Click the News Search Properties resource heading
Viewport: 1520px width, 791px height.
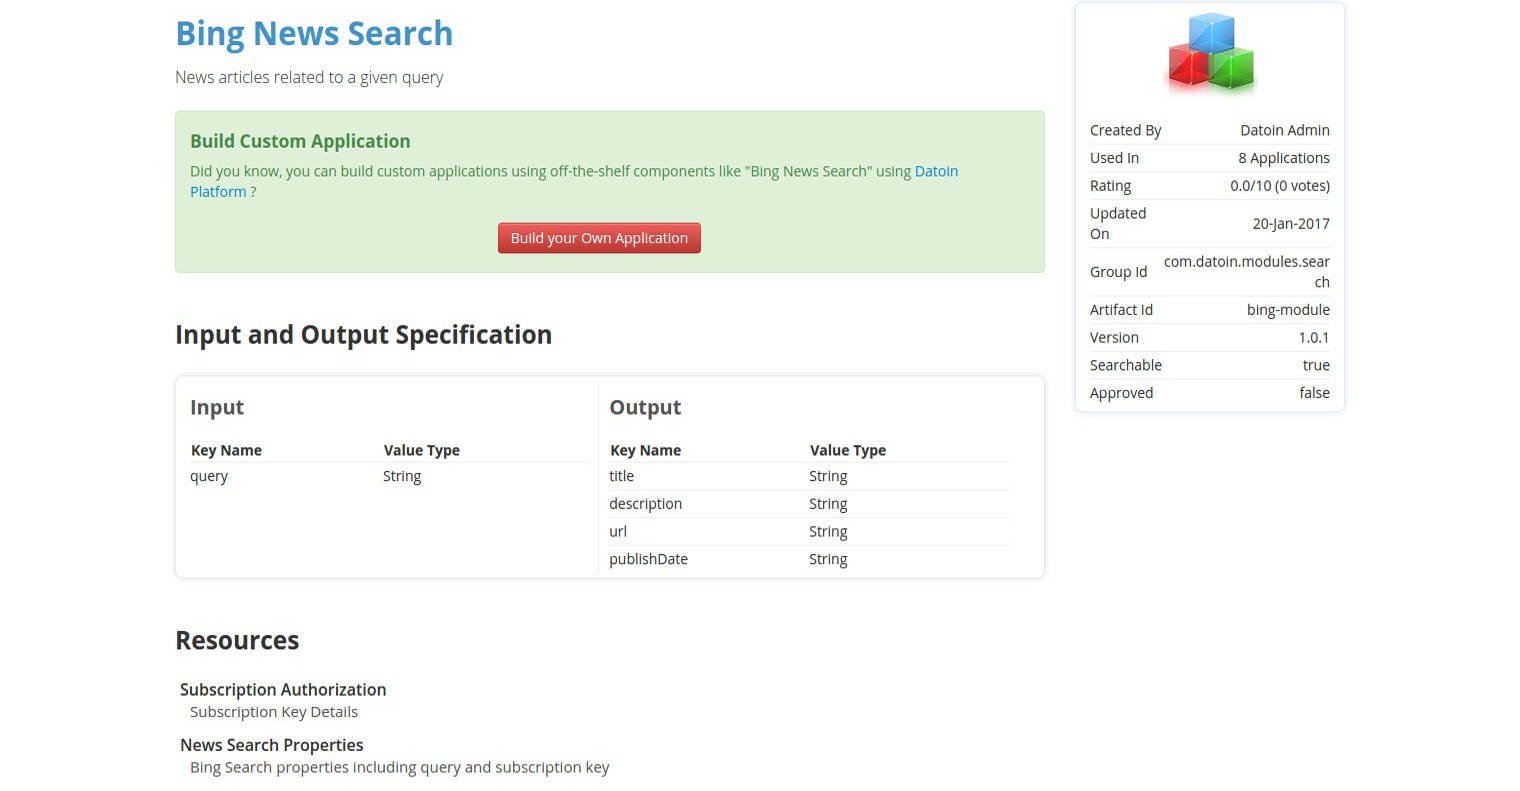click(271, 745)
